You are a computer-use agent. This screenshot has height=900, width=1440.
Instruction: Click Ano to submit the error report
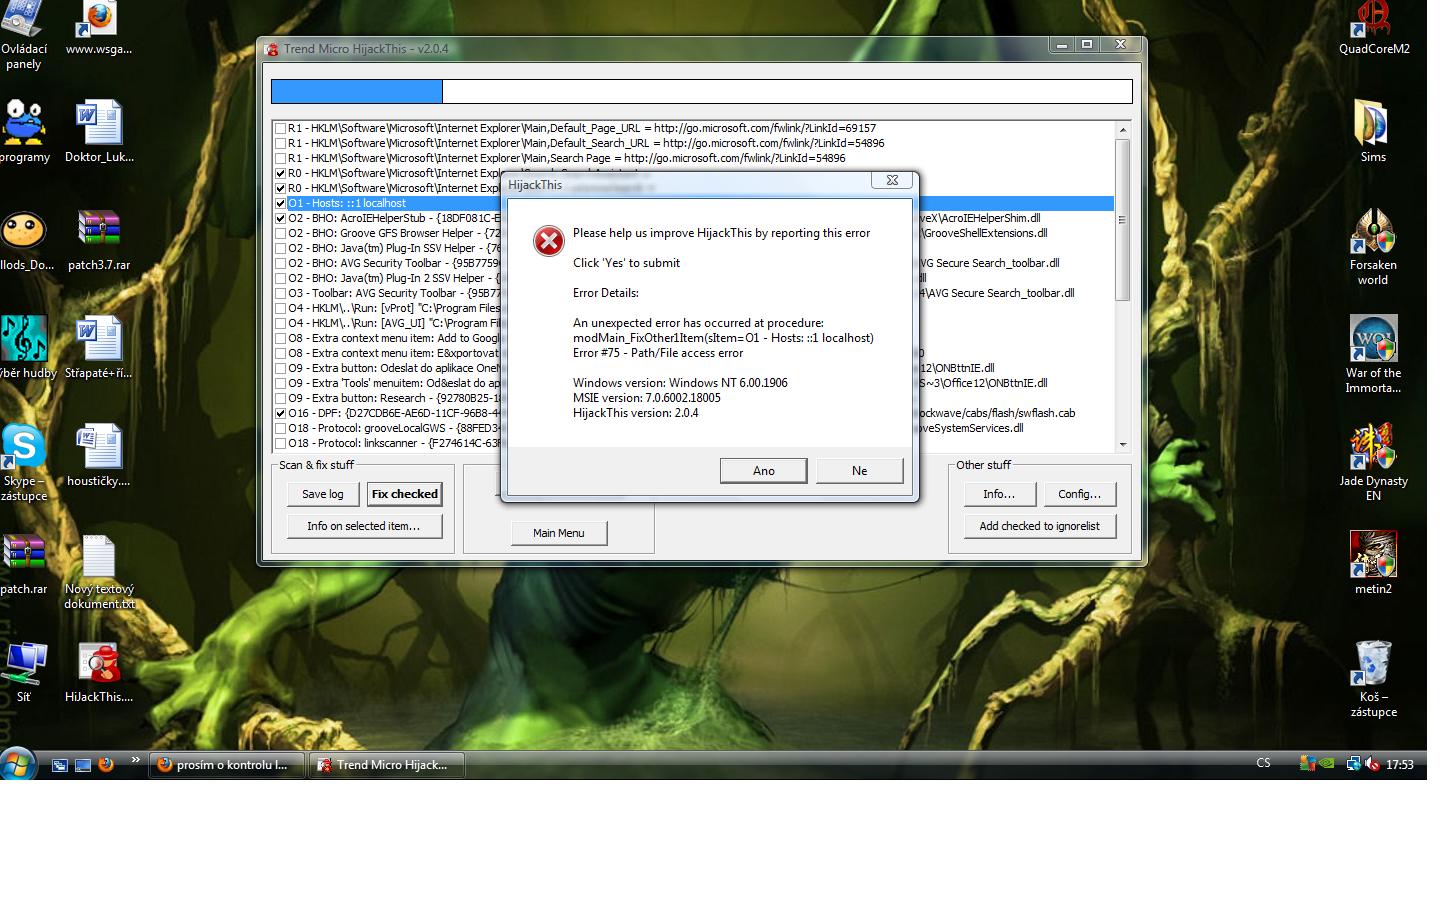coord(764,471)
